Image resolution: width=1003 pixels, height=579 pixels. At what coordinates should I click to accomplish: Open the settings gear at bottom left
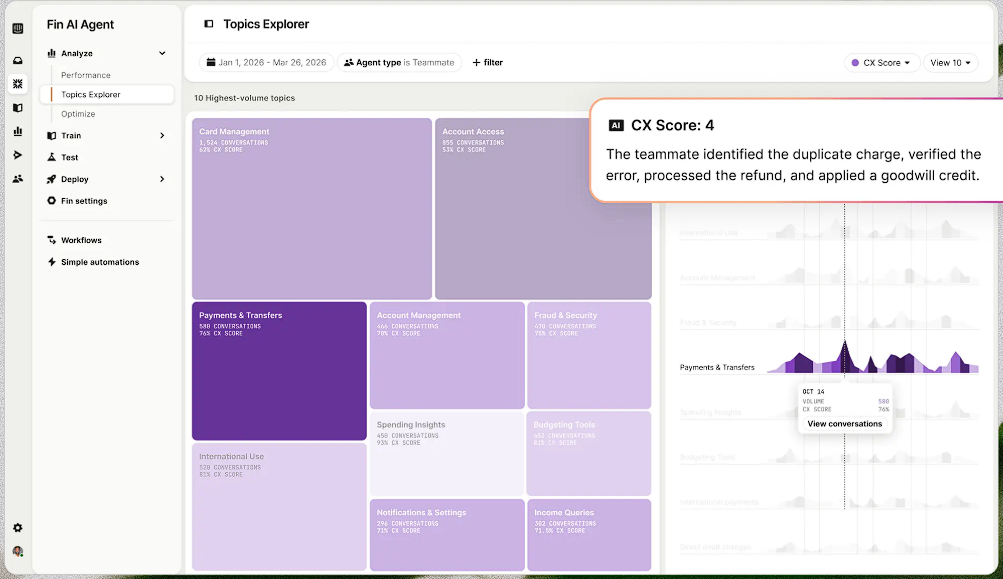(x=17, y=528)
